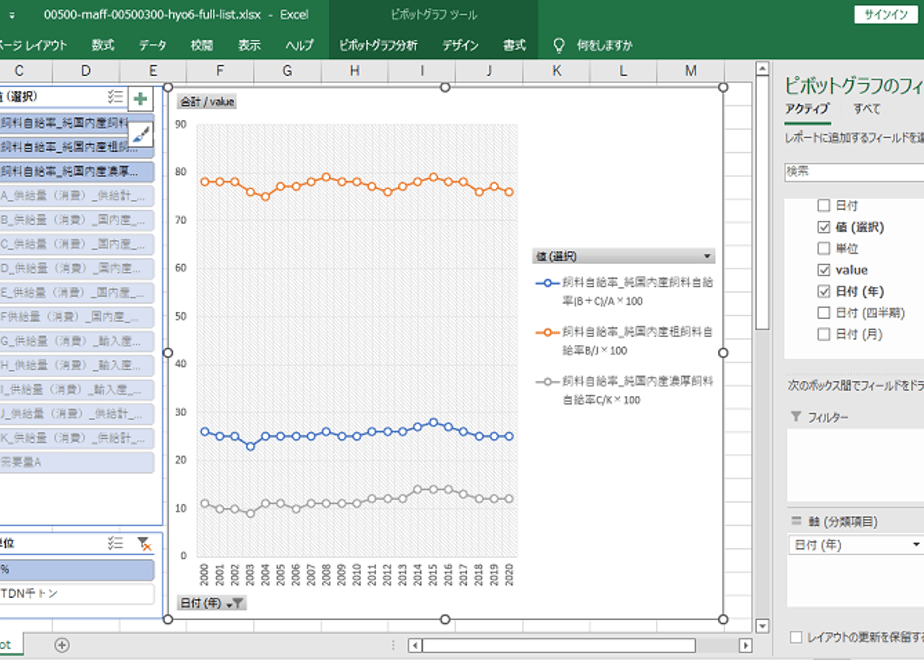924x660 pixels.
Task: Click the blue (B+C)/A×100 legend entry
Action: pos(625,292)
